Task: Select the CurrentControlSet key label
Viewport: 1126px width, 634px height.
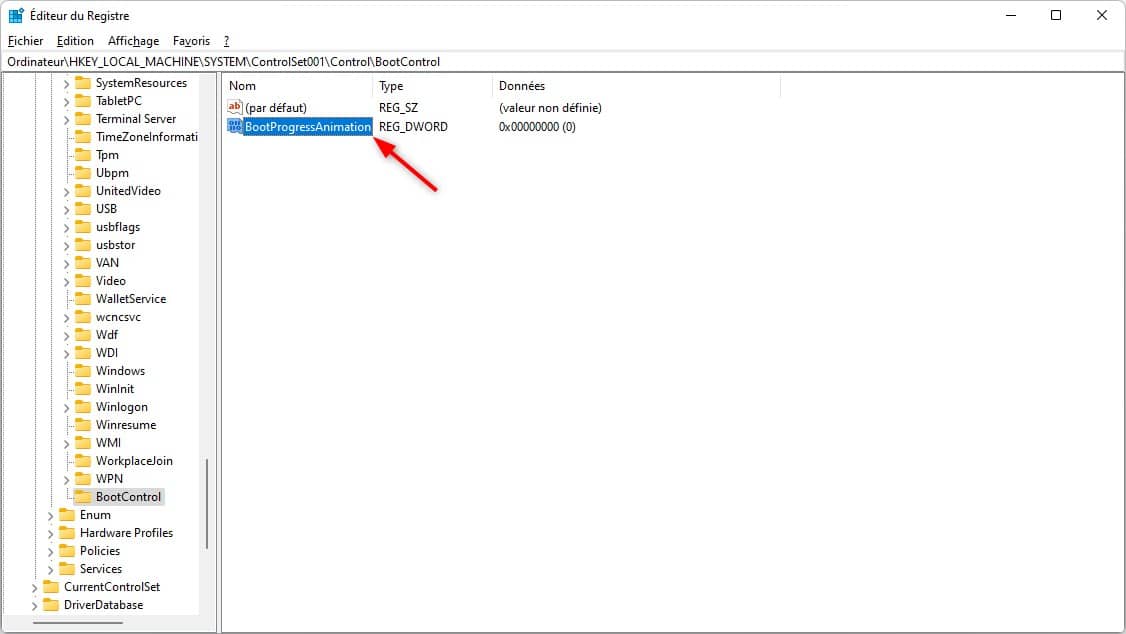Action: pyautogui.click(x=112, y=587)
